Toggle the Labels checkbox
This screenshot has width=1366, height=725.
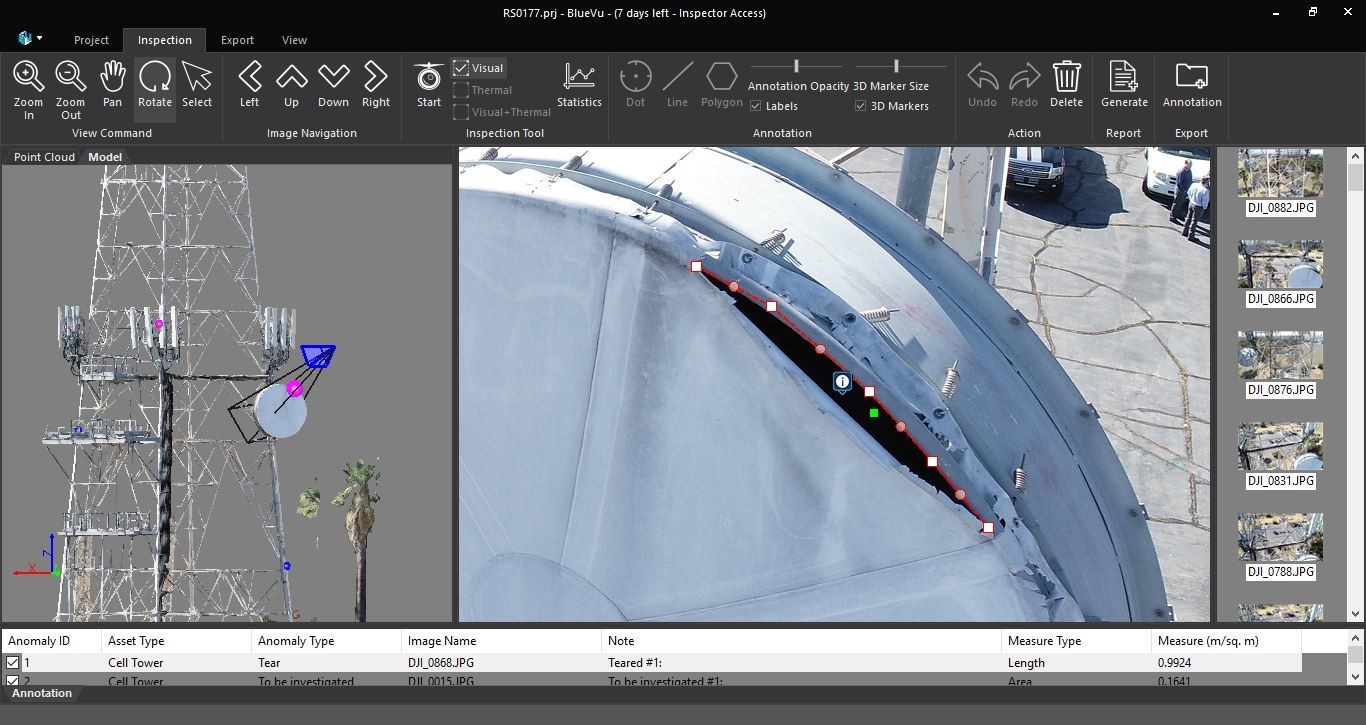pyautogui.click(x=755, y=105)
